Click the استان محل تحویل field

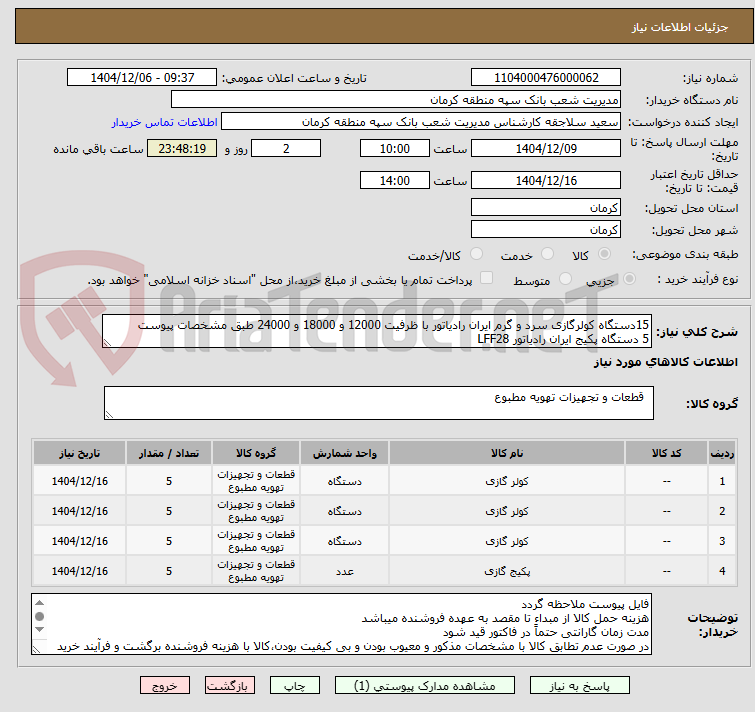pyautogui.click(x=546, y=207)
